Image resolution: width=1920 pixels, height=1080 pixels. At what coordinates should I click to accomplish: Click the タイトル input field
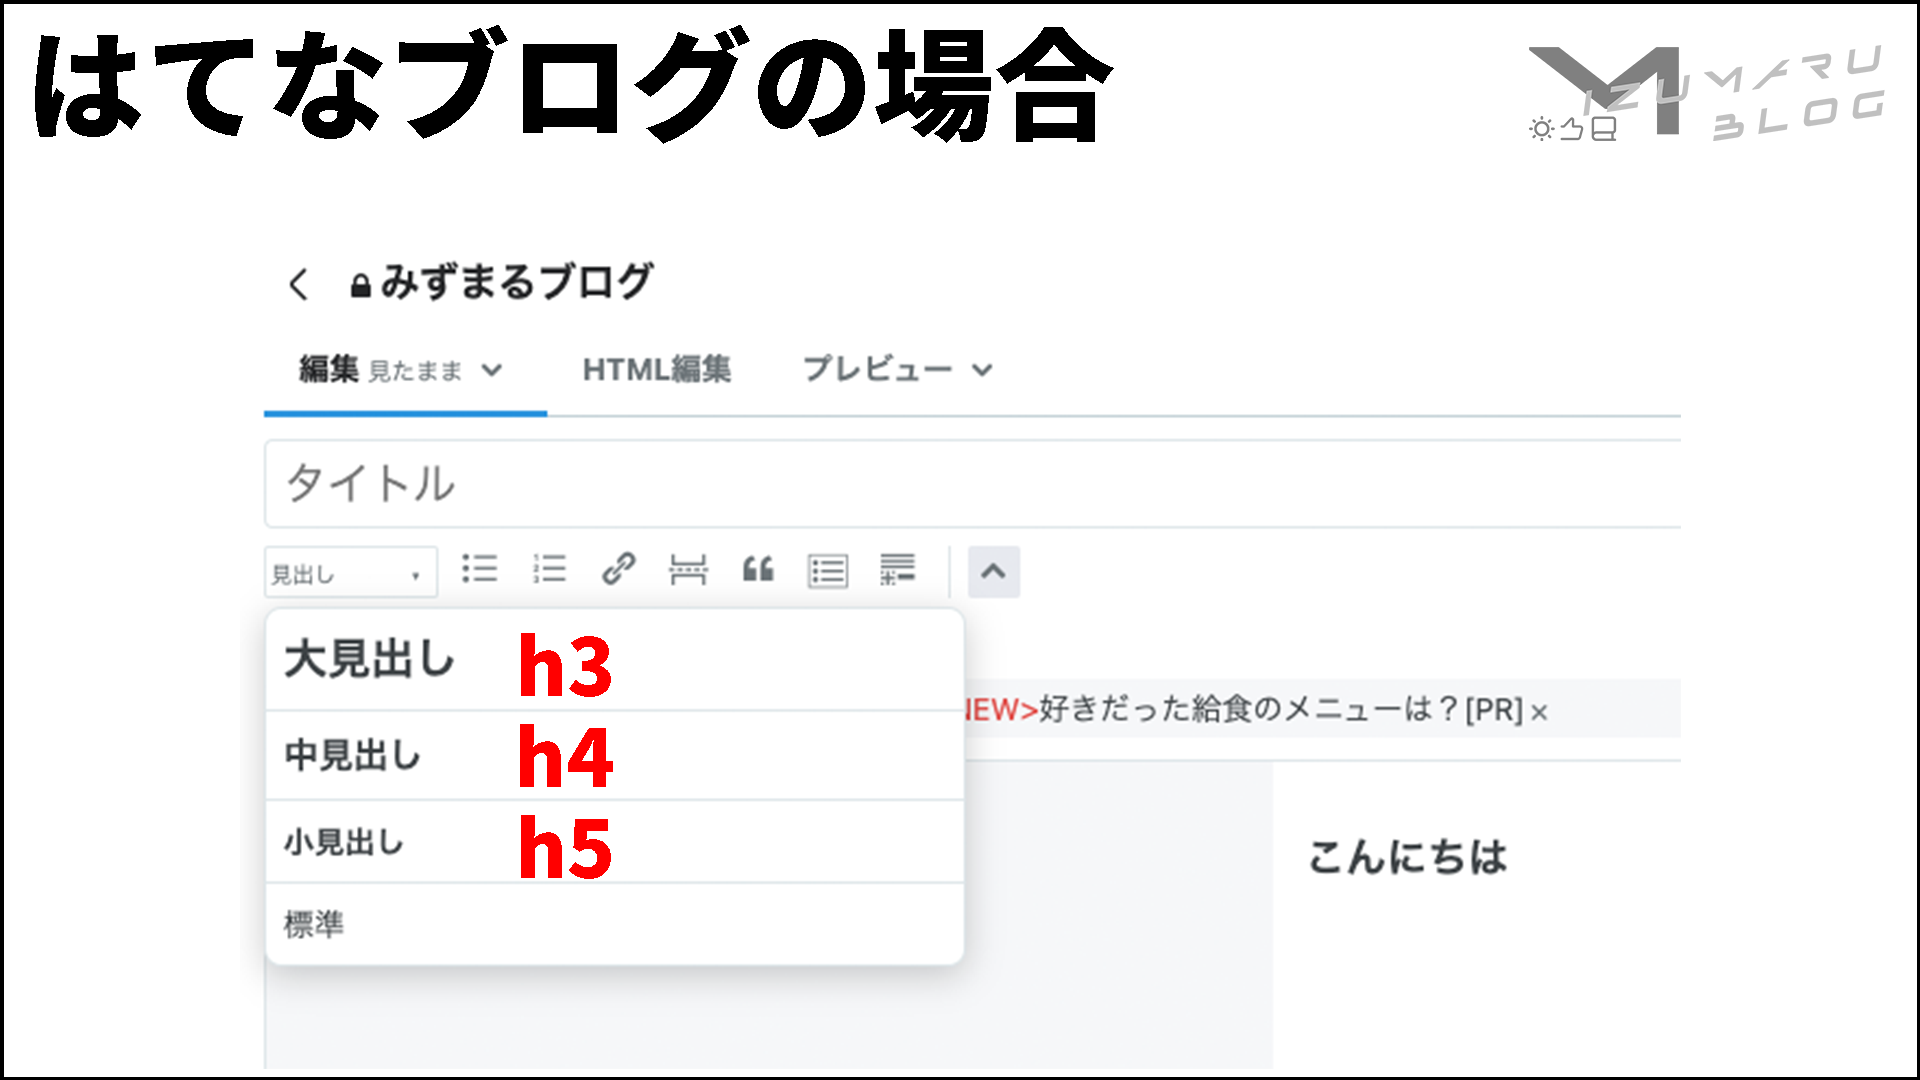[x=972, y=484]
